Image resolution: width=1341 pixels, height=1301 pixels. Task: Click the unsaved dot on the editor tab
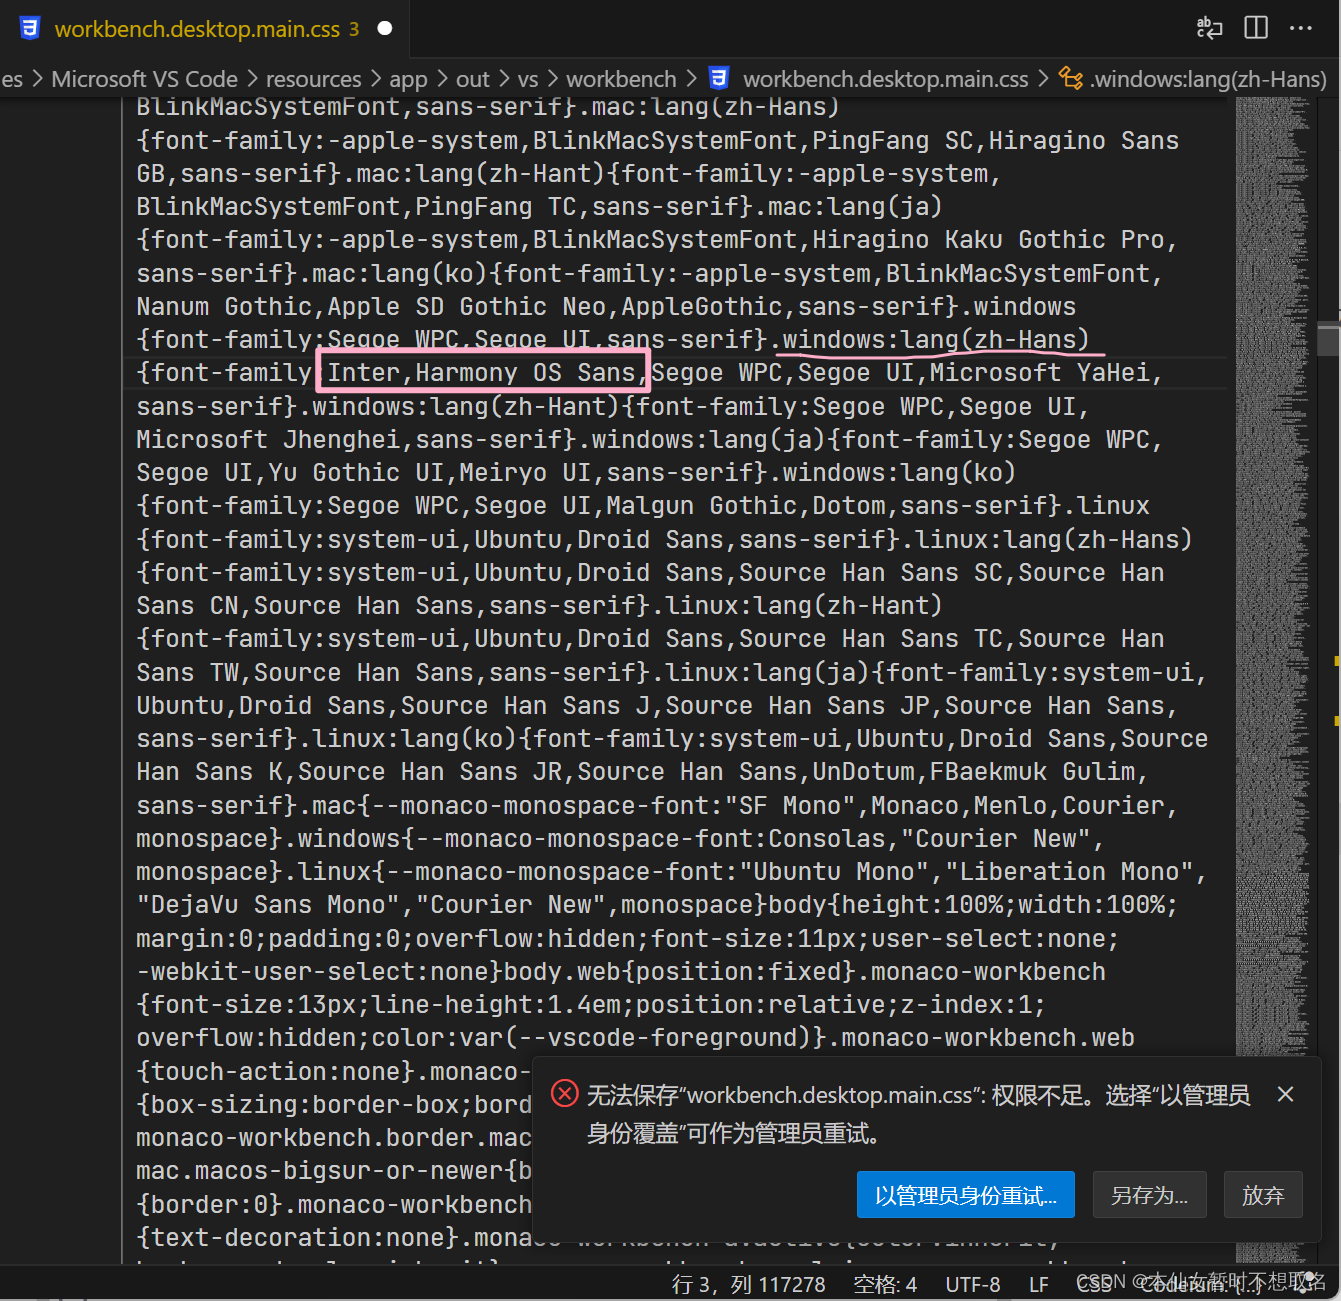click(384, 29)
